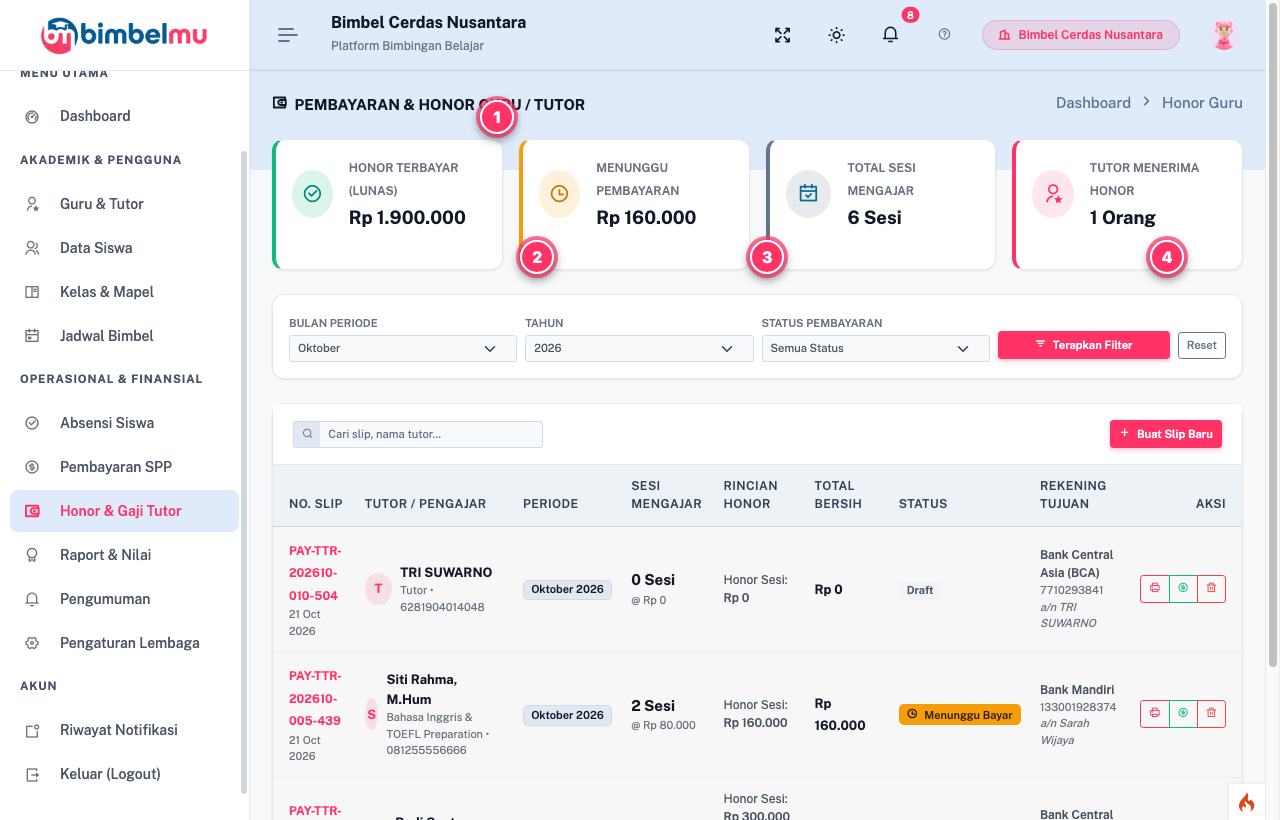Delete the TRI SUWARNO slip
Screen dimensions: 1280x820
pyautogui.click(x=1211, y=589)
